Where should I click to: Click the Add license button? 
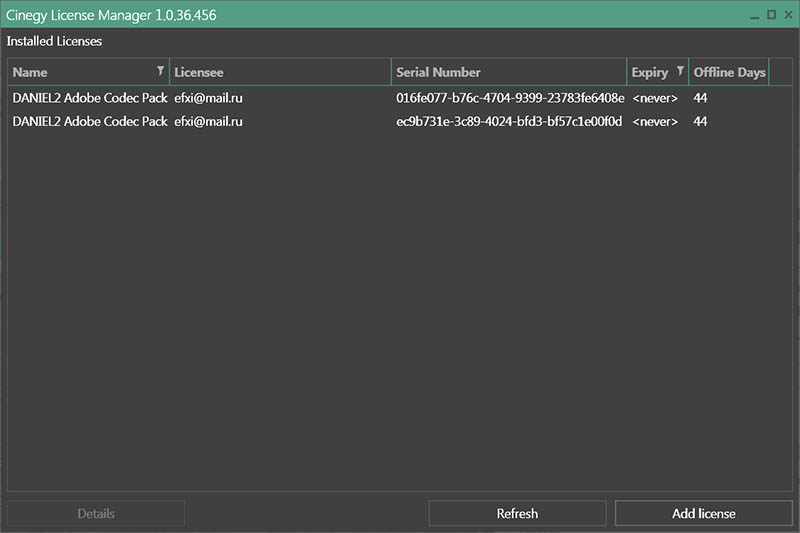click(x=704, y=513)
